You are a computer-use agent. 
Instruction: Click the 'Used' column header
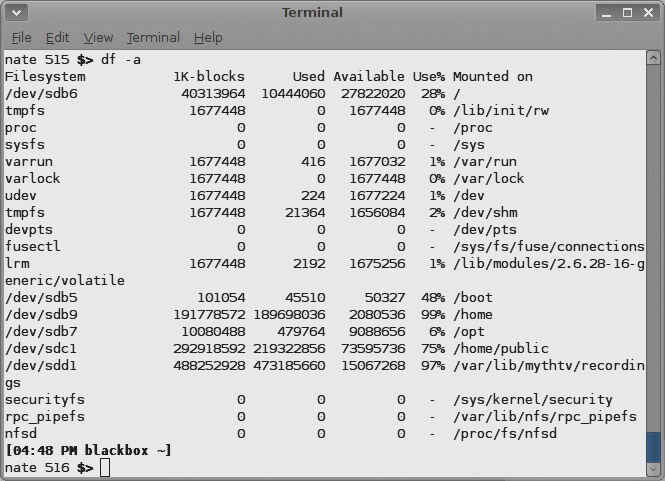coord(309,77)
